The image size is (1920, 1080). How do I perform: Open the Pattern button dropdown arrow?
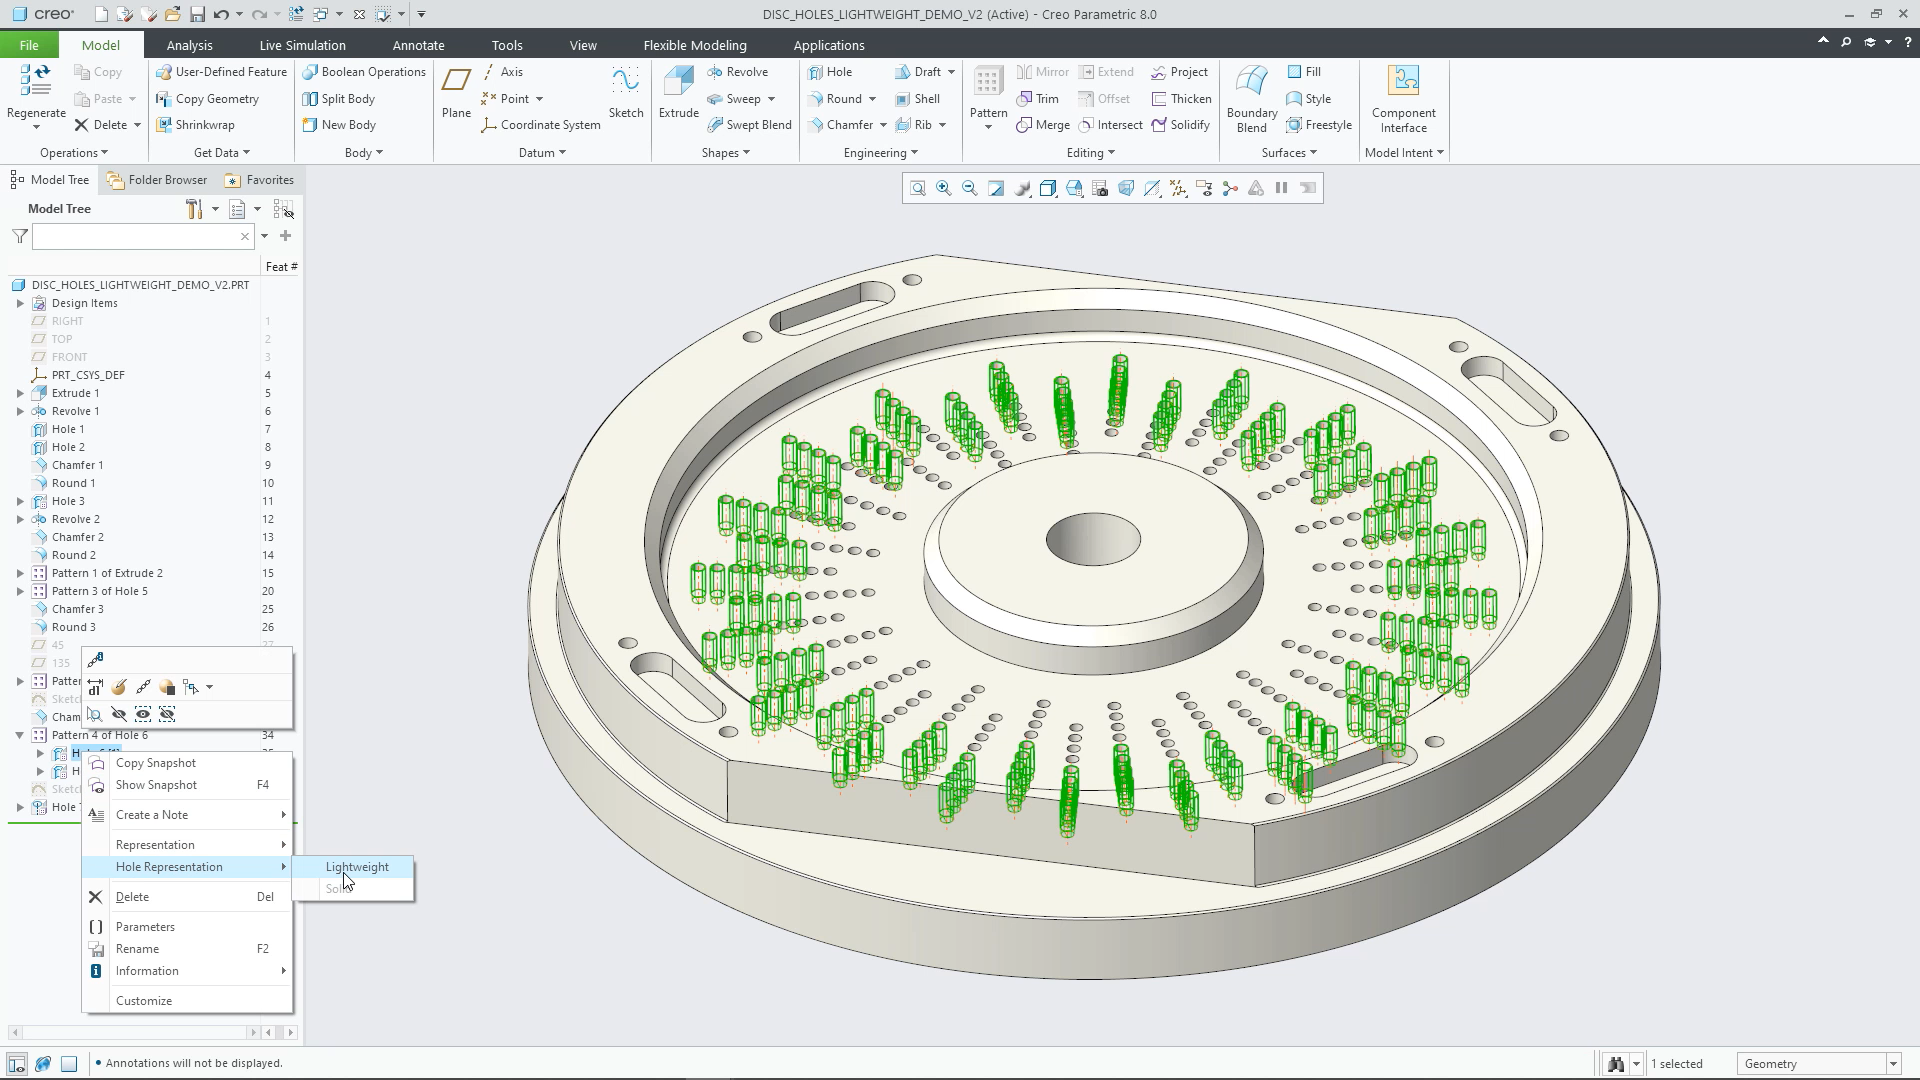click(988, 128)
